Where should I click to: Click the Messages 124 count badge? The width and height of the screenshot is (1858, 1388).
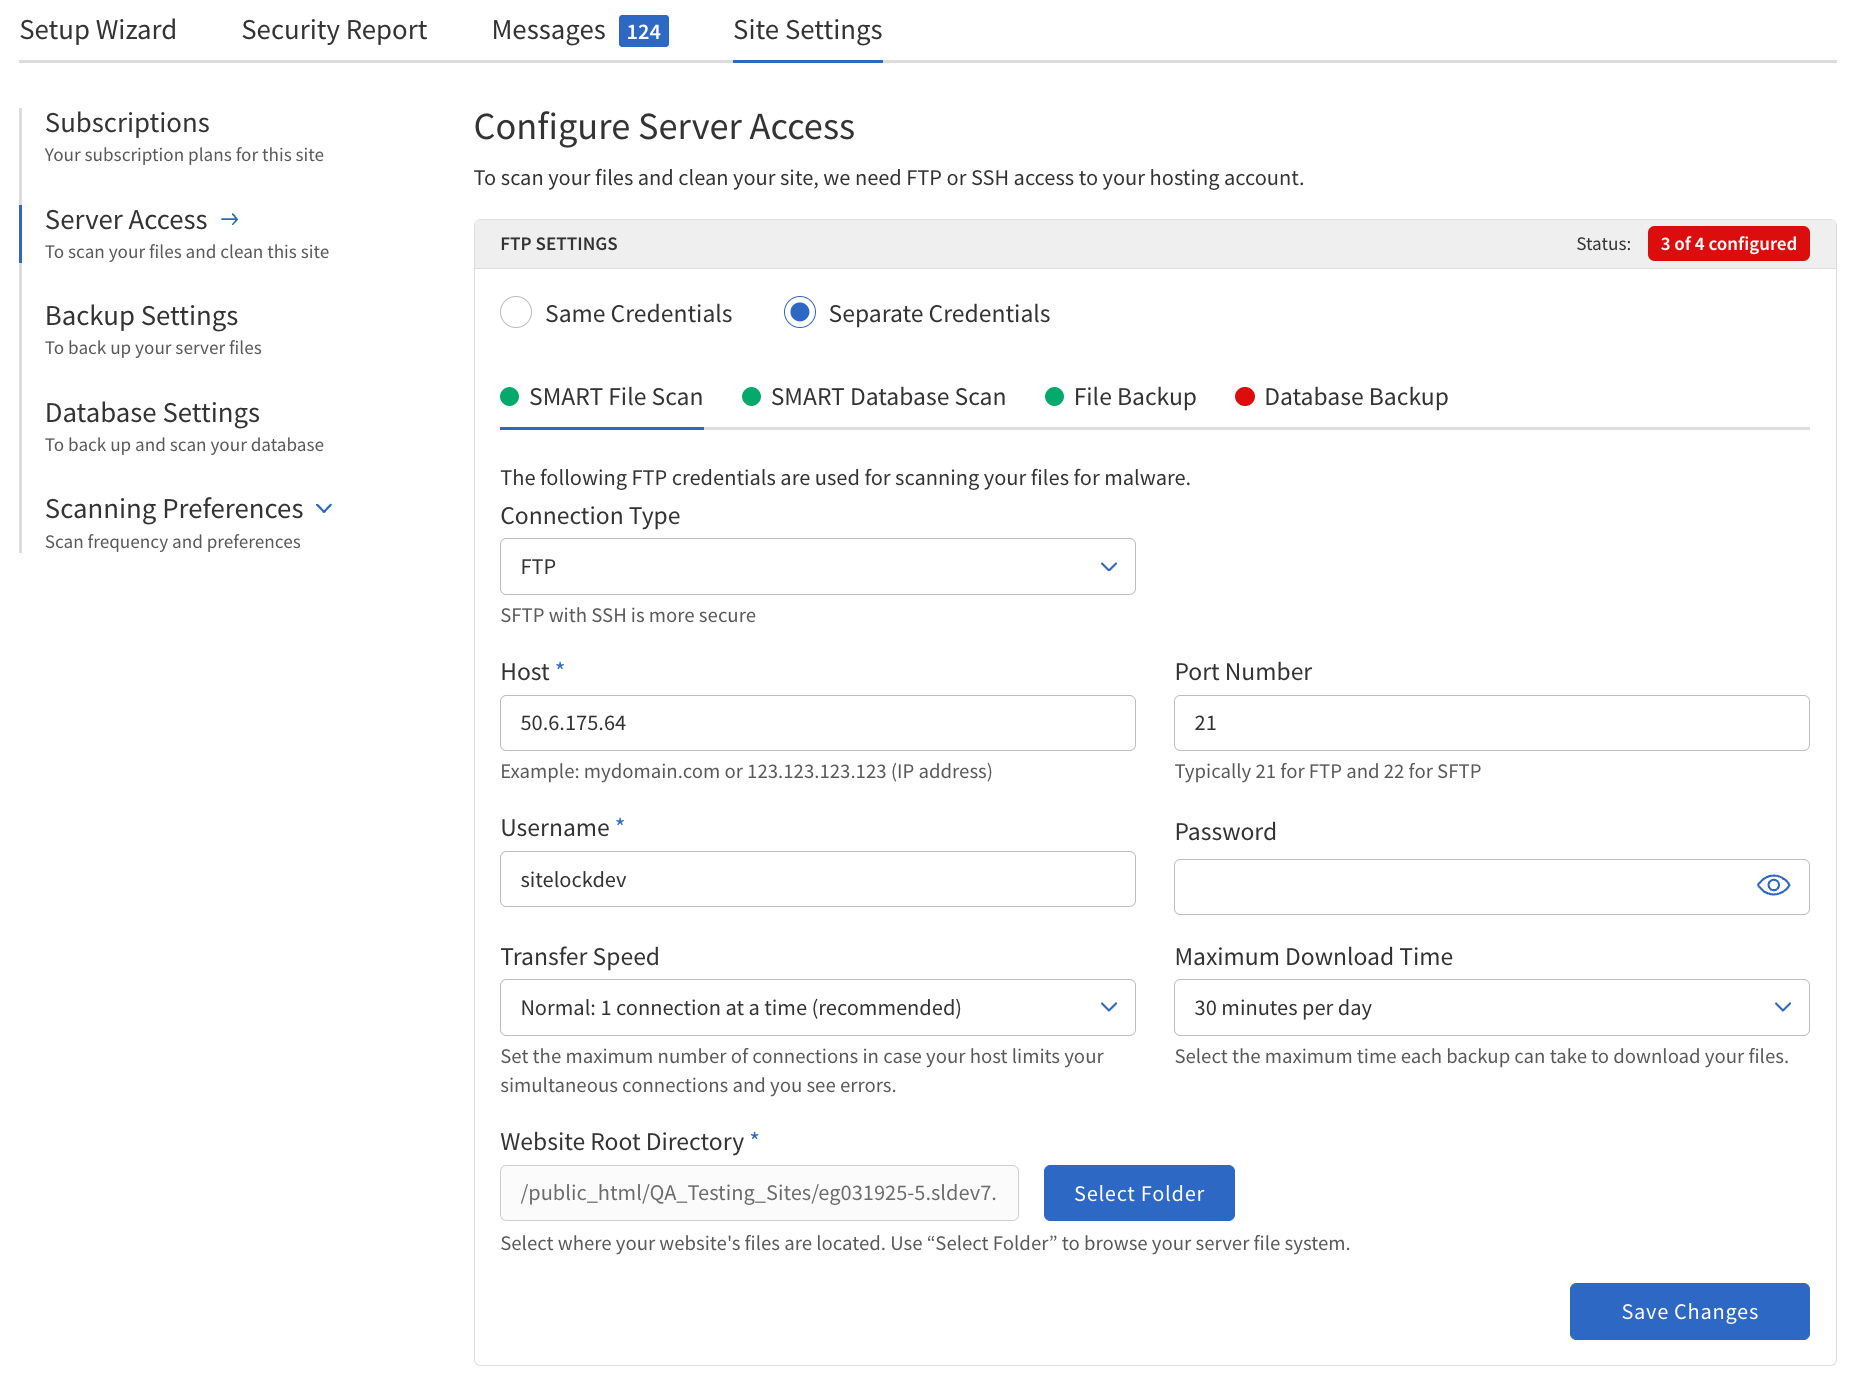(x=643, y=31)
